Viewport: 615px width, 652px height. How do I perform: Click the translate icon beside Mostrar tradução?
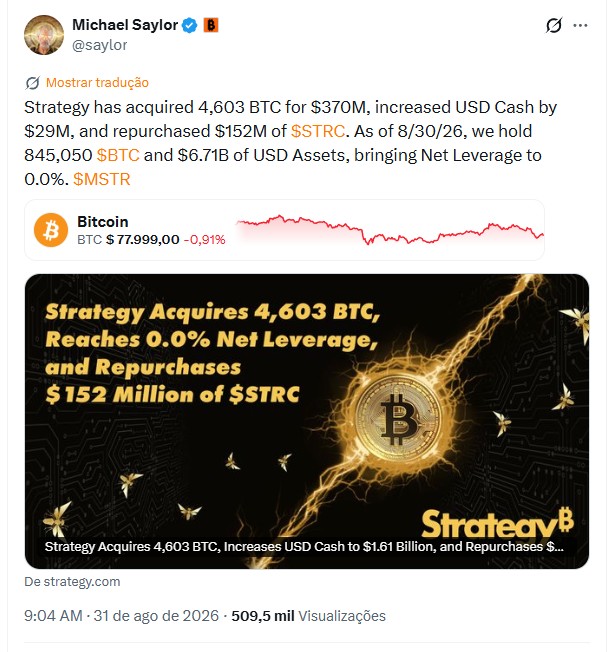(32, 83)
